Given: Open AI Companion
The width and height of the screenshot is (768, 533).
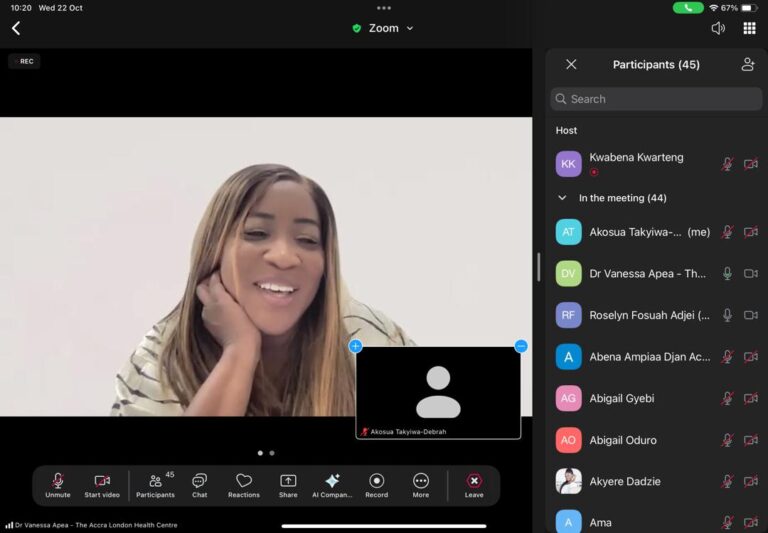Looking at the screenshot, I should click(332, 485).
